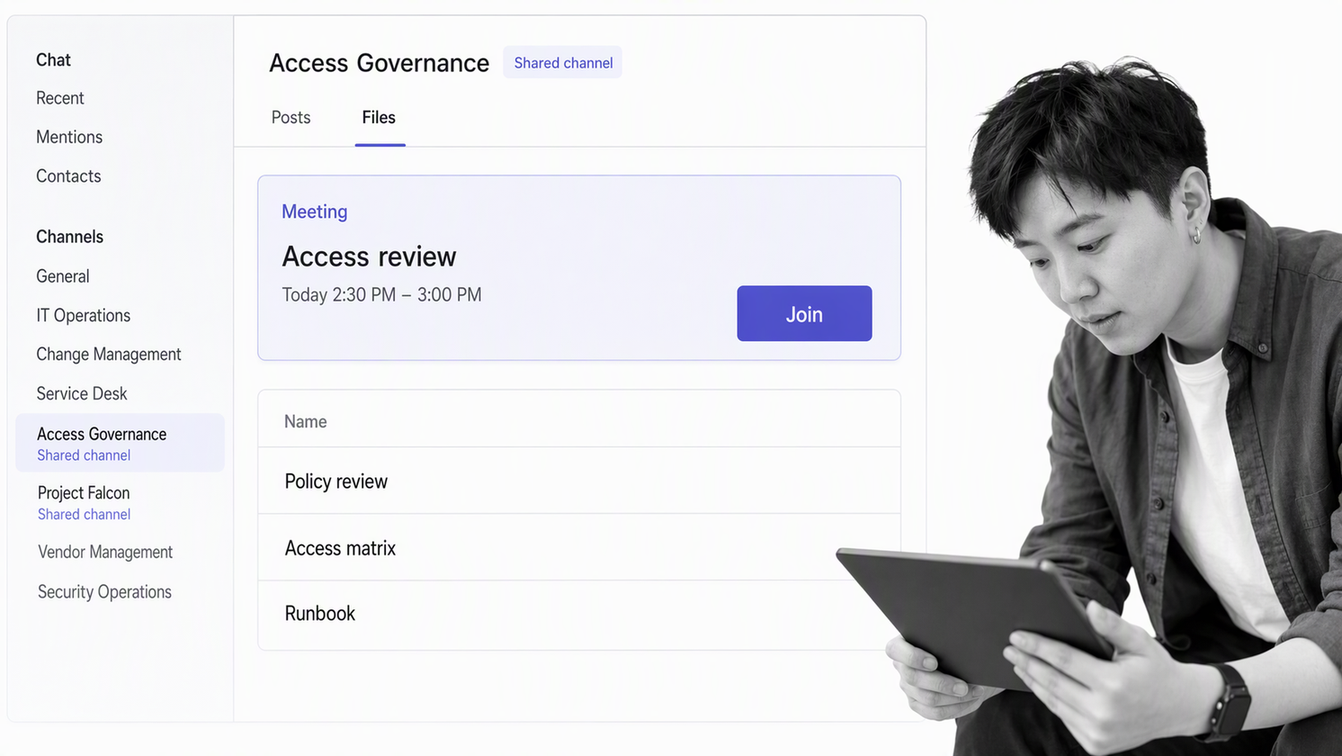Viewport: 1342px width, 756px height.
Task: Go to the Service Desk channel
Action: [x=82, y=393]
